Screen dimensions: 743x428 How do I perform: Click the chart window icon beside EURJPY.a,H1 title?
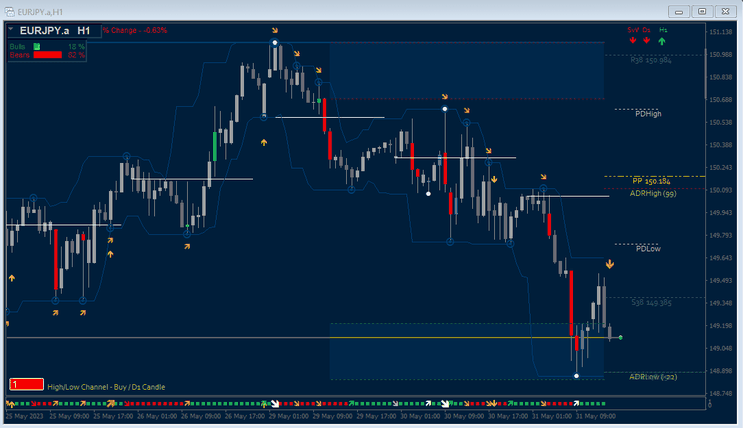pyautogui.click(x=9, y=11)
